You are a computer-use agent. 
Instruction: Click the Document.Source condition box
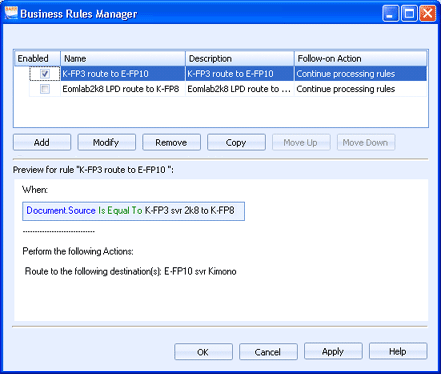click(x=133, y=211)
